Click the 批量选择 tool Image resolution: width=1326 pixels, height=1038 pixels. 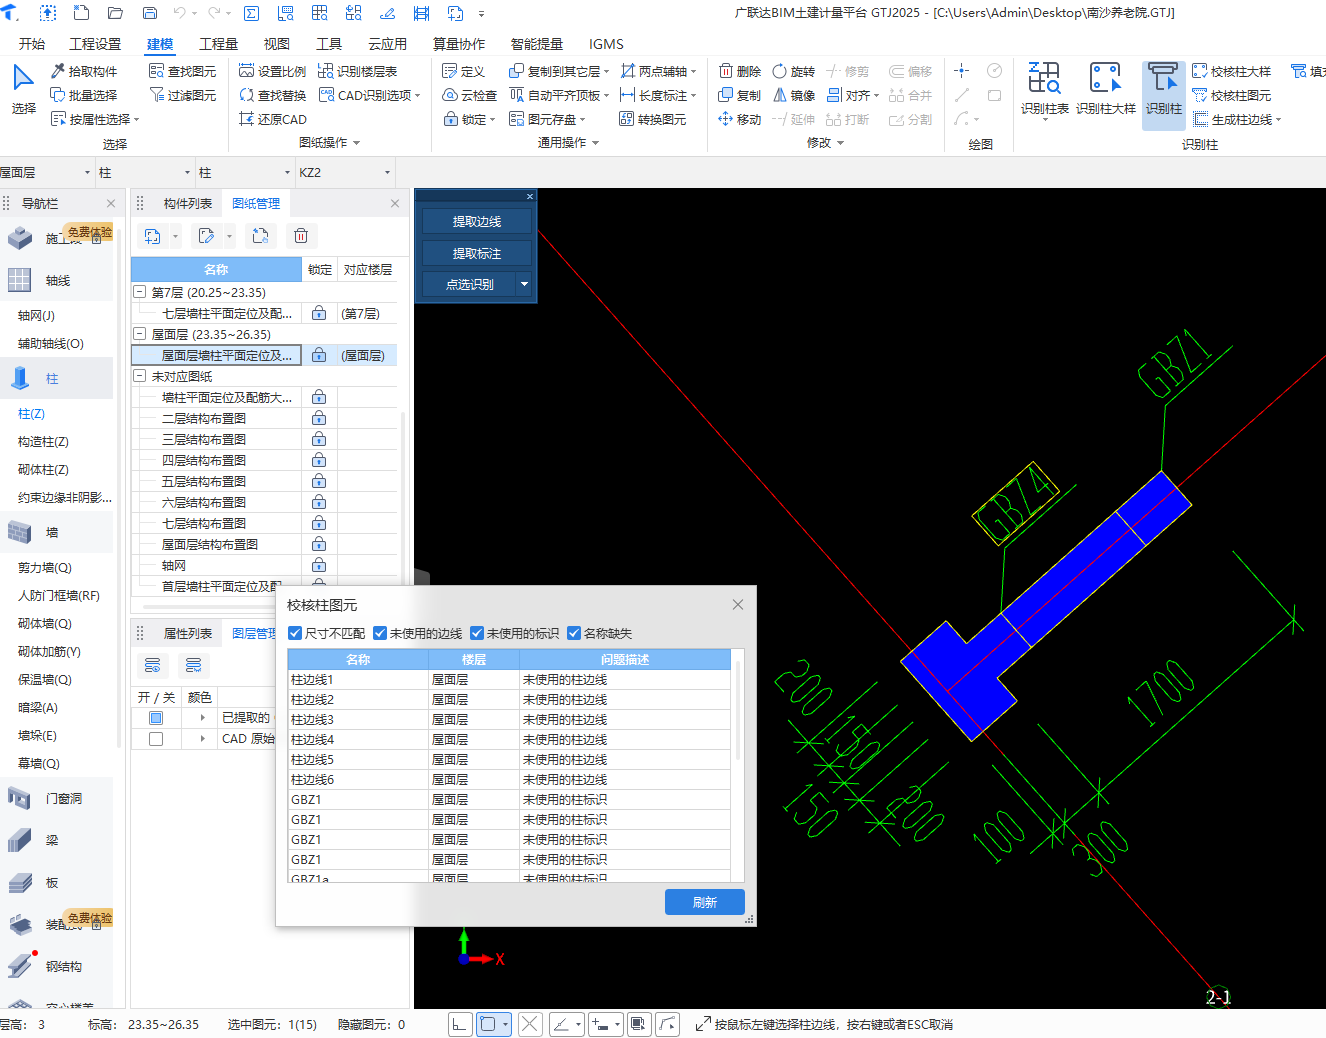point(84,95)
